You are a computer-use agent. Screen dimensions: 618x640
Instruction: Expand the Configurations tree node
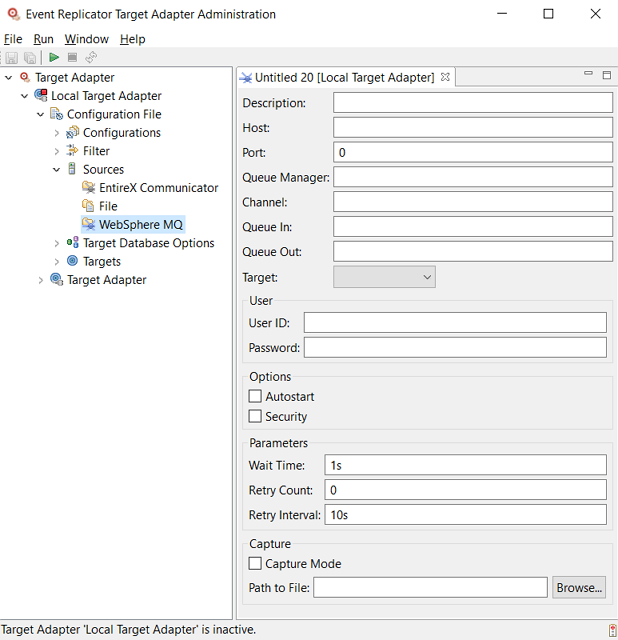(x=57, y=133)
